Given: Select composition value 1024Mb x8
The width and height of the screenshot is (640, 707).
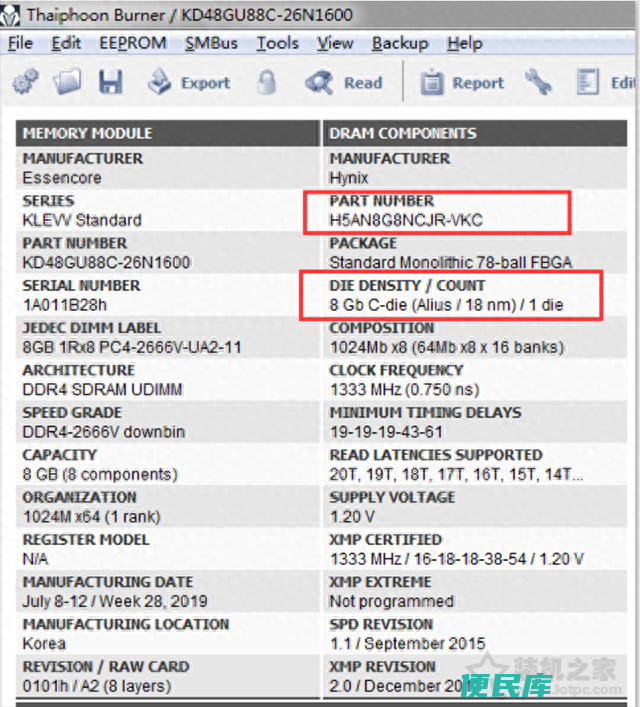Looking at the screenshot, I should [447, 347].
